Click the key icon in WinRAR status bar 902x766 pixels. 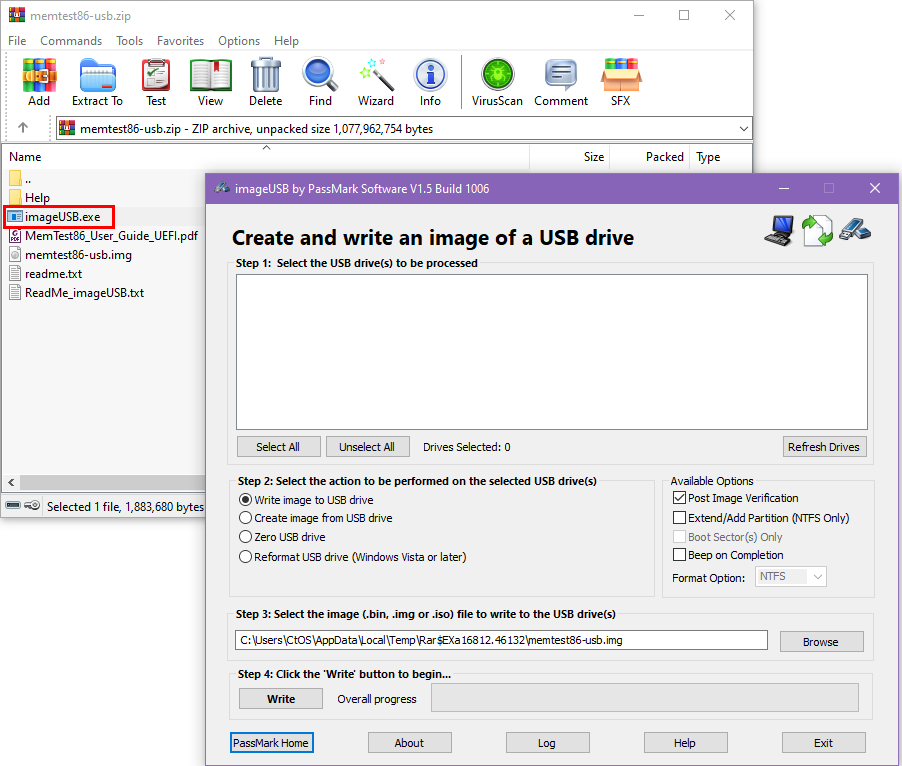pyautogui.click(x=32, y=505)
